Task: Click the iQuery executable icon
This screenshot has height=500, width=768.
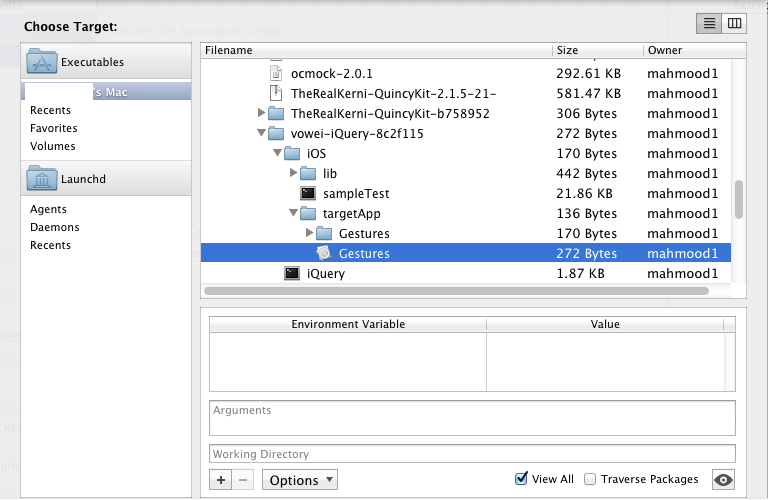Action: 292,273
